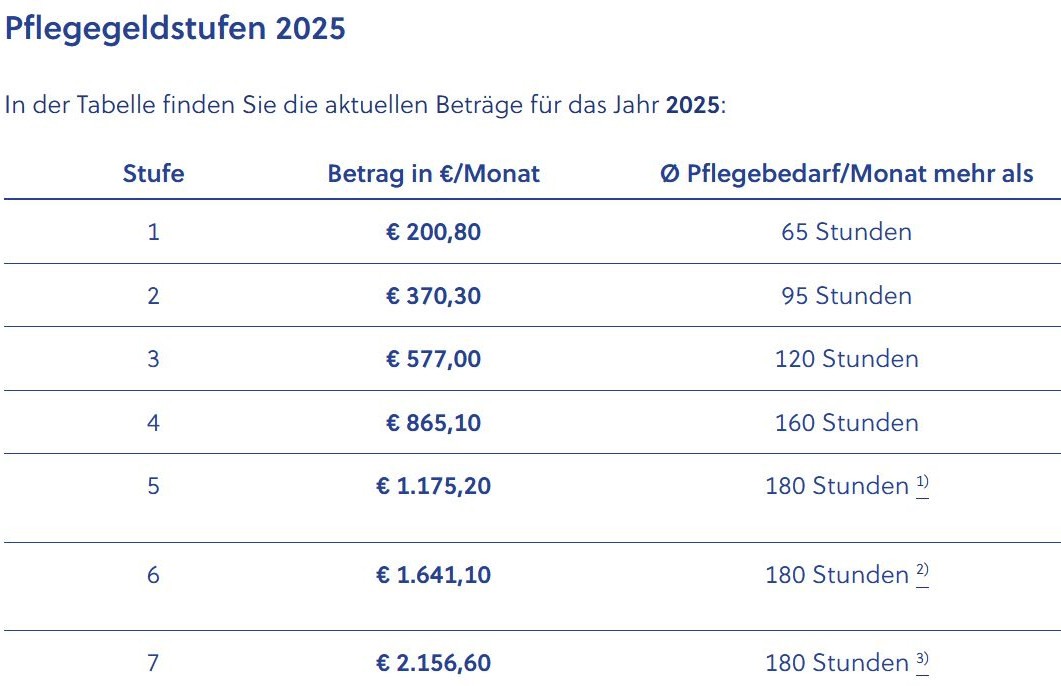Click the Betrag in €/Monat column header
The height and width of the screenshot is (686, 1061).
433,174
